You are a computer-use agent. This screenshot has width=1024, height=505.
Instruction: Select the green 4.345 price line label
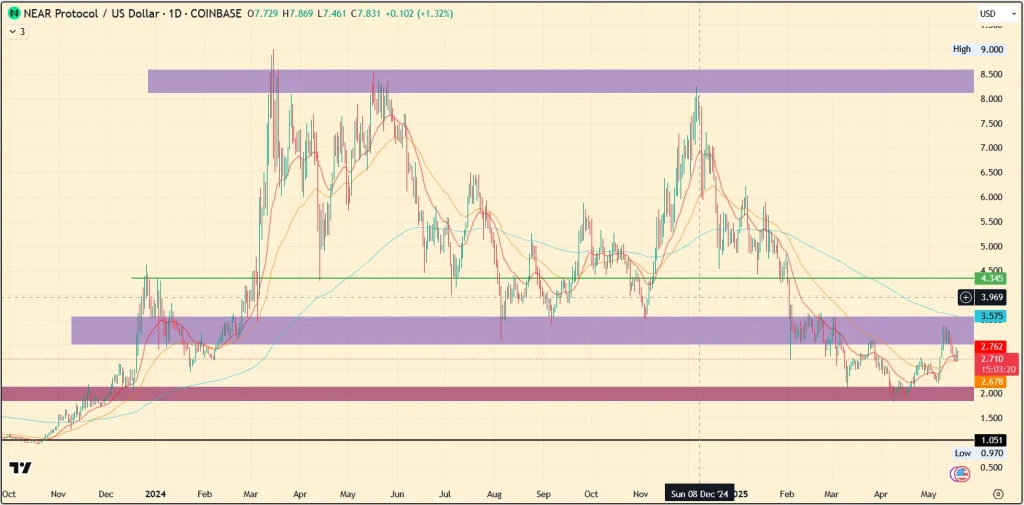[990, 279]
